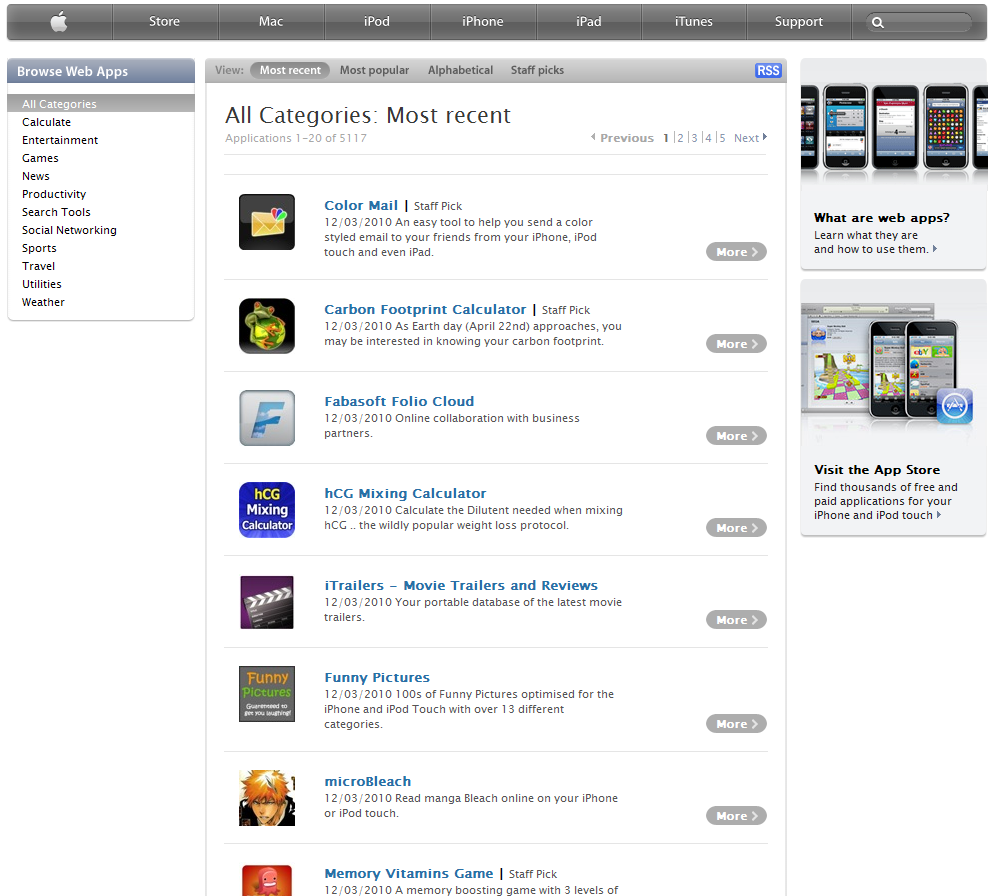
Task: Click More for Fabasoft Folio Cloud
Action: (x=736, y=436)
